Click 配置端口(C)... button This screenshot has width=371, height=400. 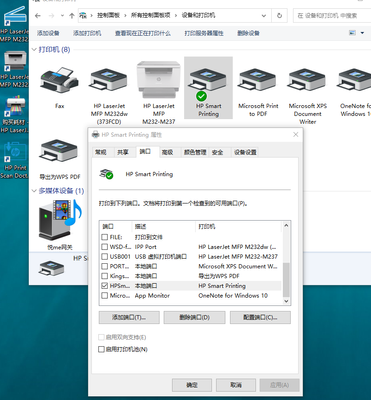pos(260,317)
